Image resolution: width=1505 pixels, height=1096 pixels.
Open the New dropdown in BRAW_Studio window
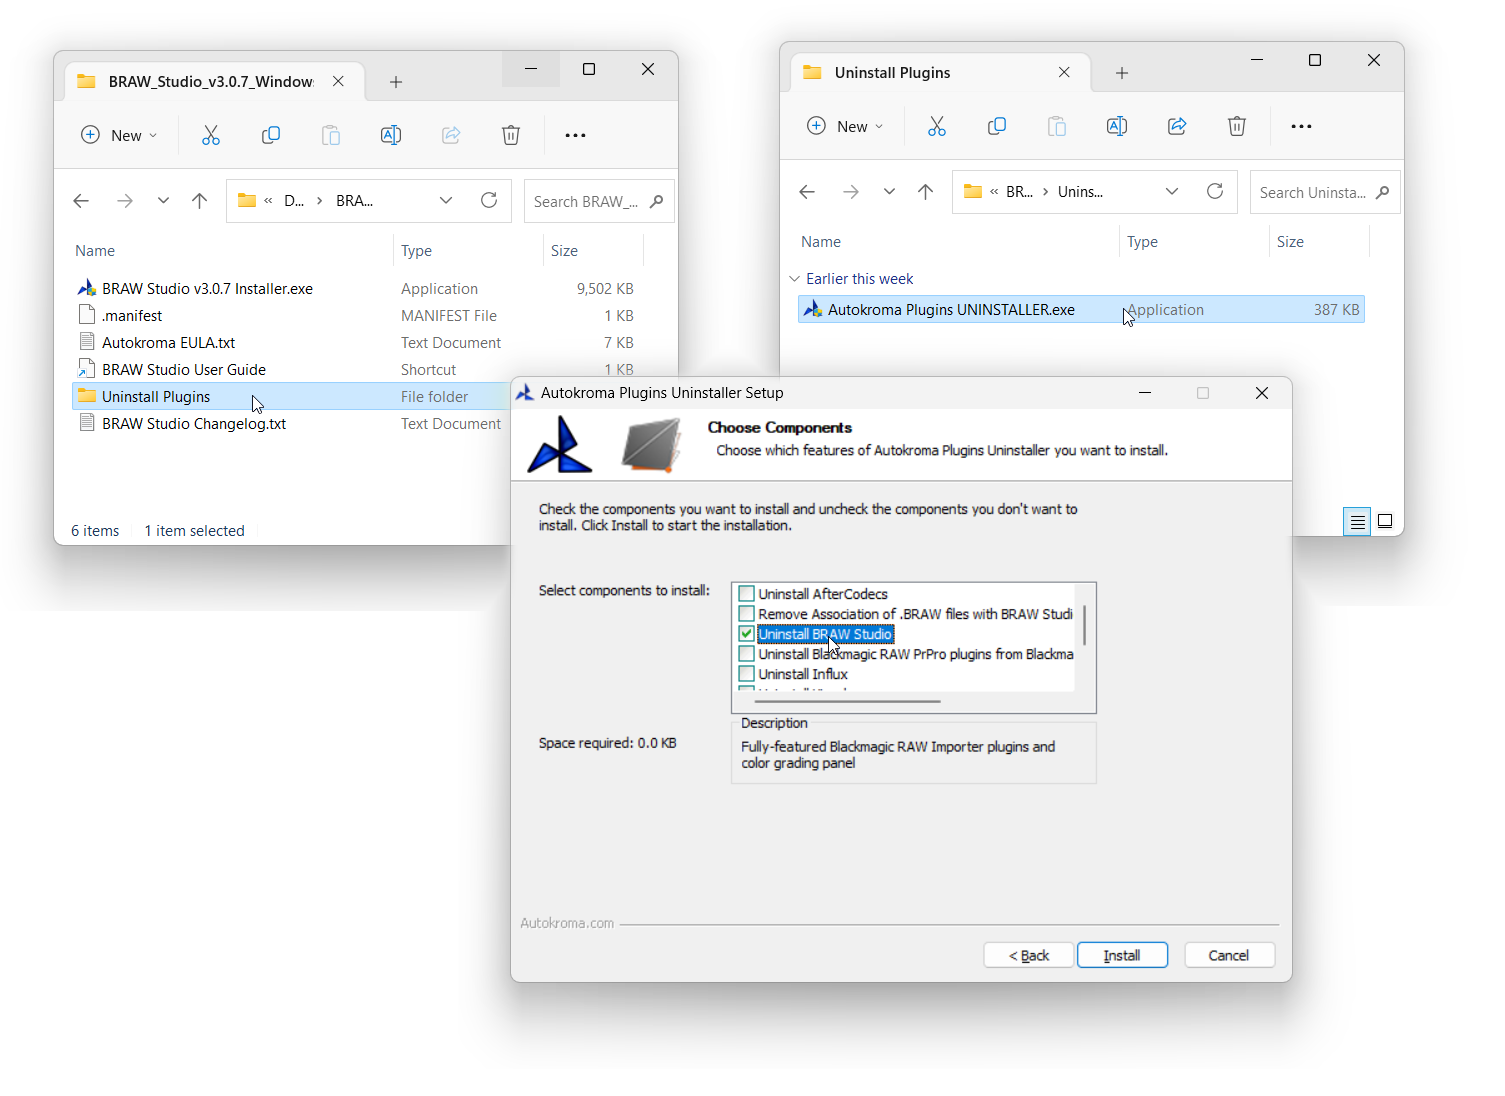point(119,135)
